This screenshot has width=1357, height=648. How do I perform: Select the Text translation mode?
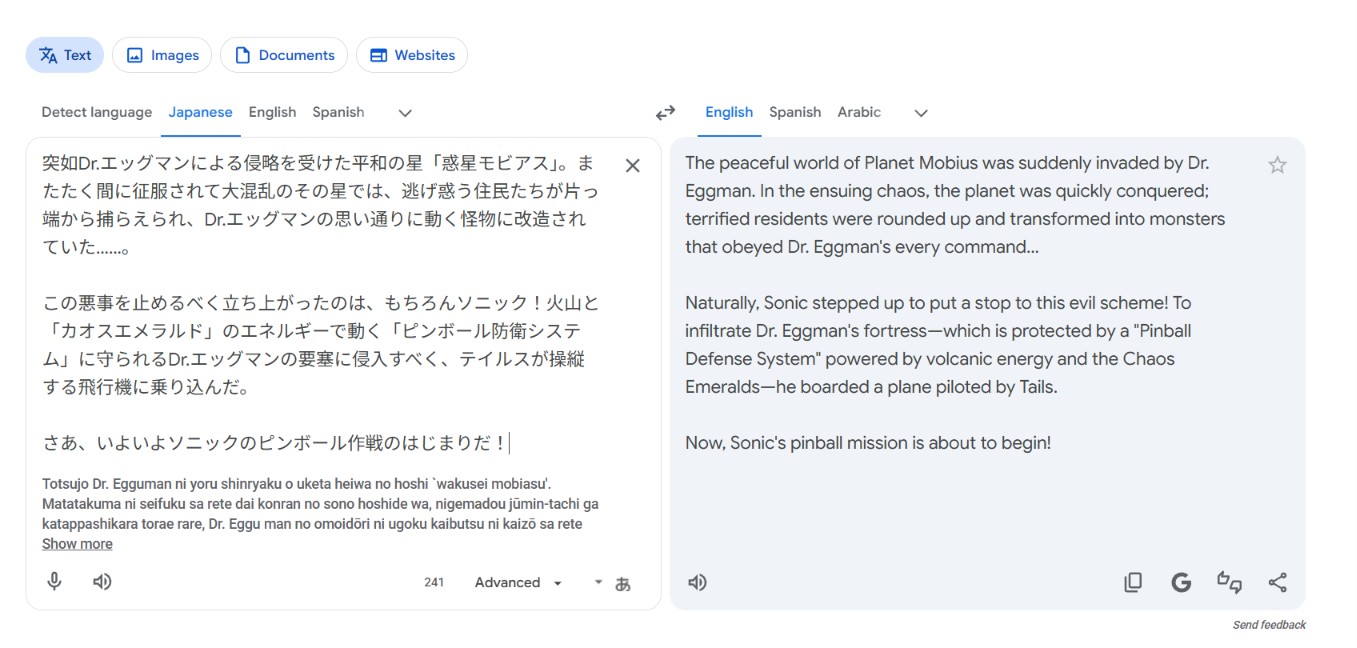click(65, 55)
